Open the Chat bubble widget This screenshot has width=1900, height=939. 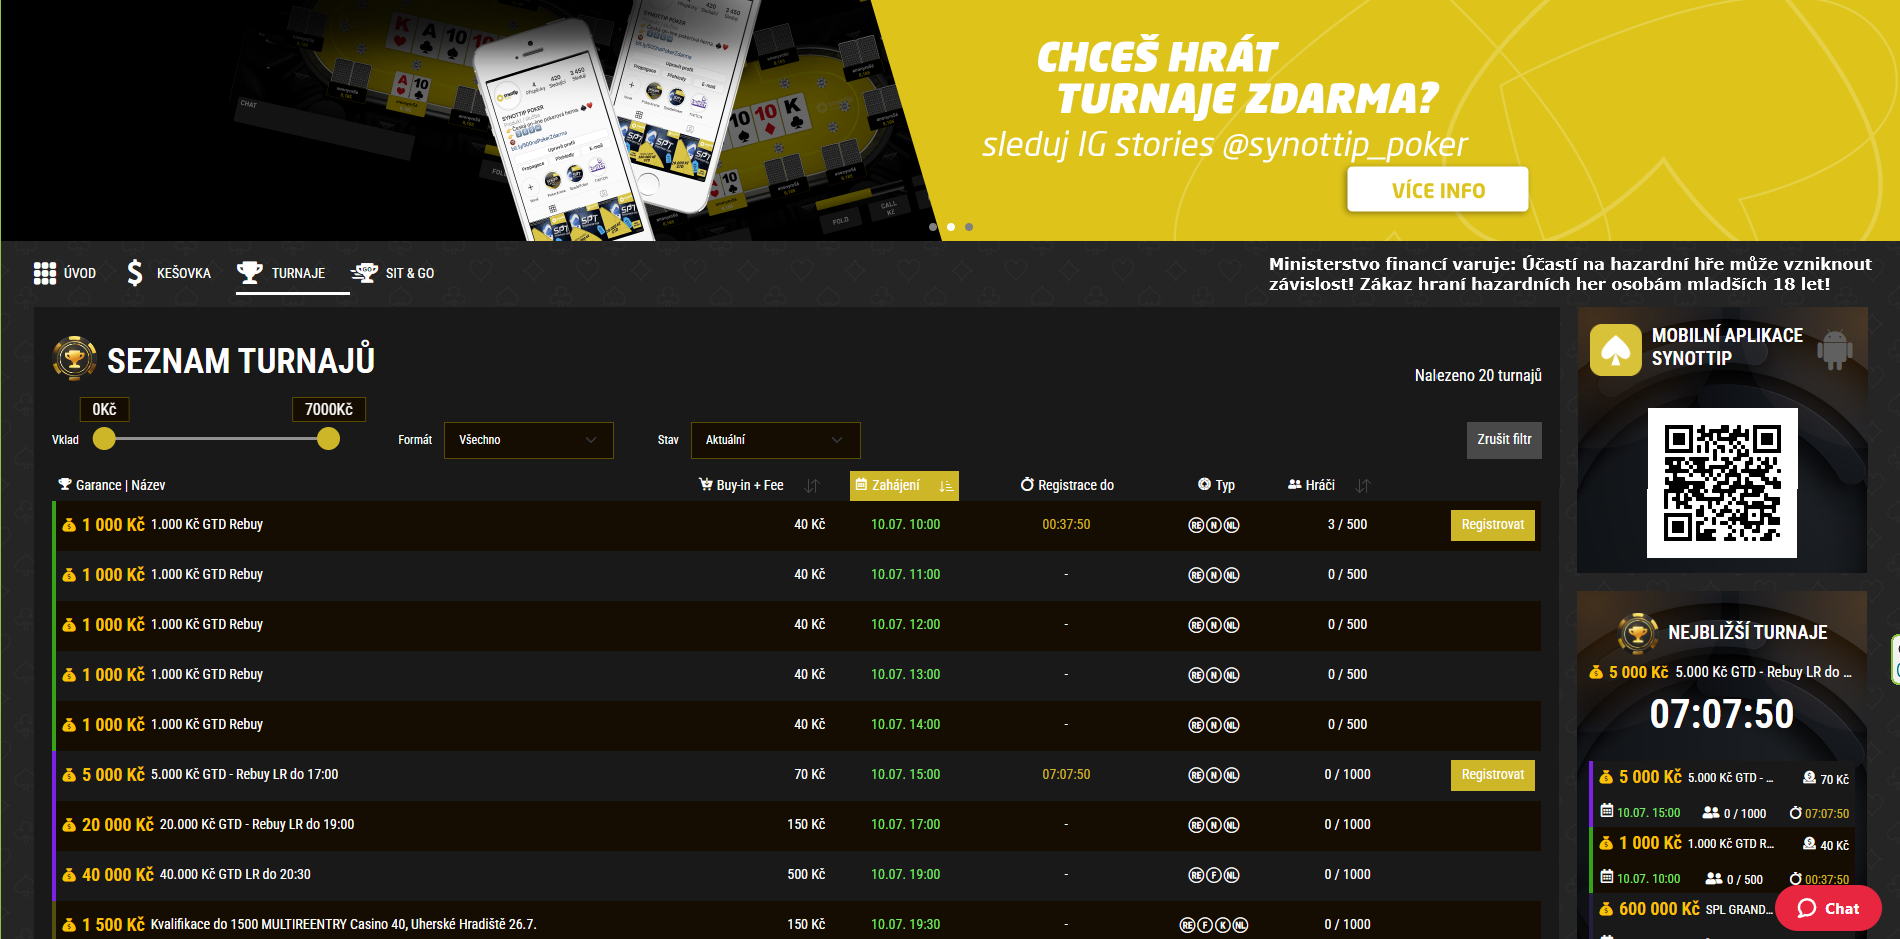click(x=1828, y=908)
